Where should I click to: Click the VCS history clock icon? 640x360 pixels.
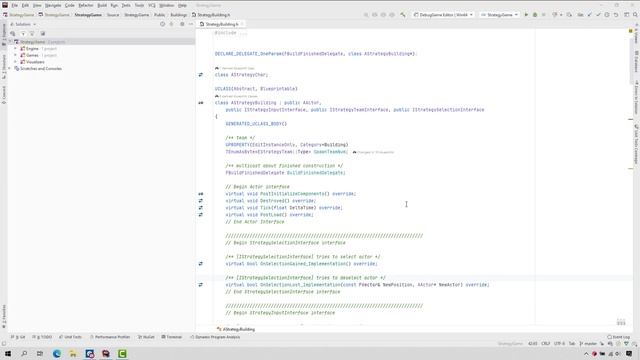coord(607,15)
